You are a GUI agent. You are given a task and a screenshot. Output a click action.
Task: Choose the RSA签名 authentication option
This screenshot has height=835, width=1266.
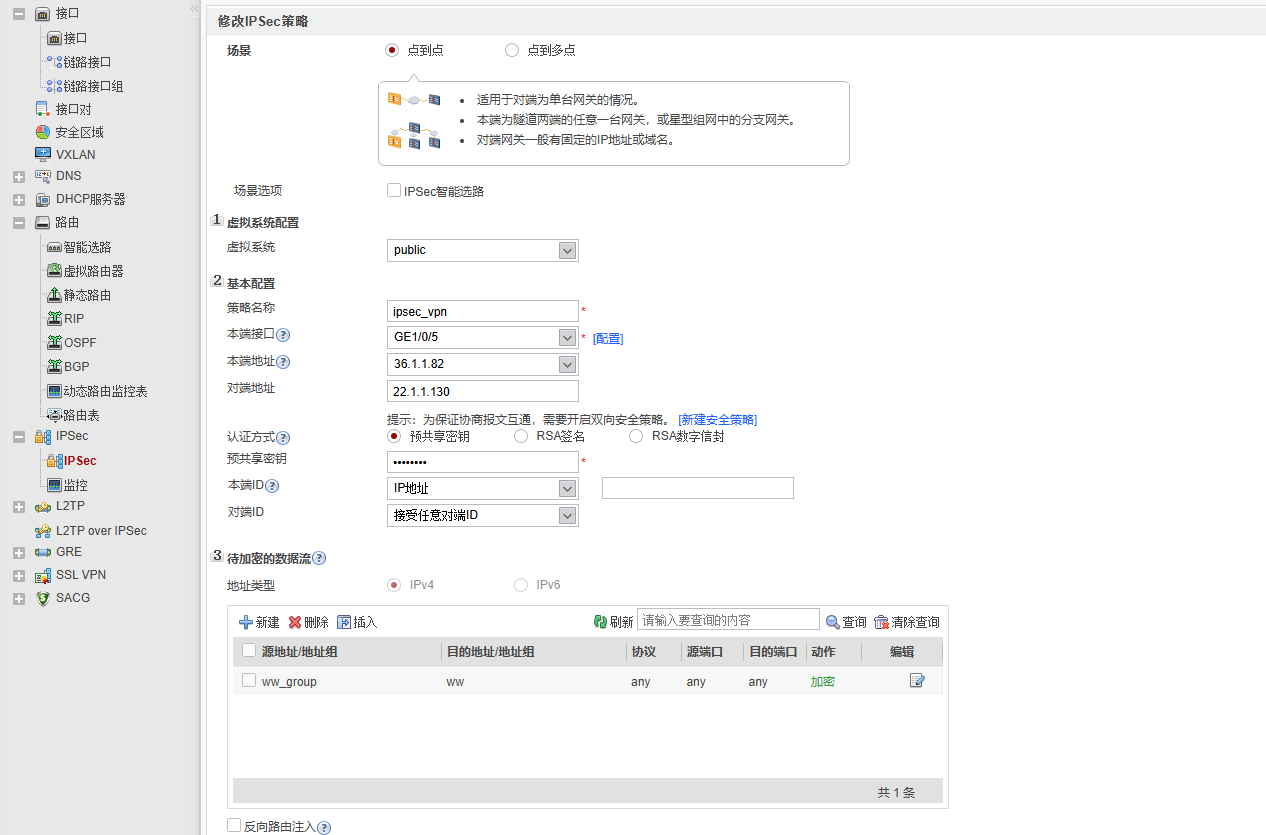521,436
